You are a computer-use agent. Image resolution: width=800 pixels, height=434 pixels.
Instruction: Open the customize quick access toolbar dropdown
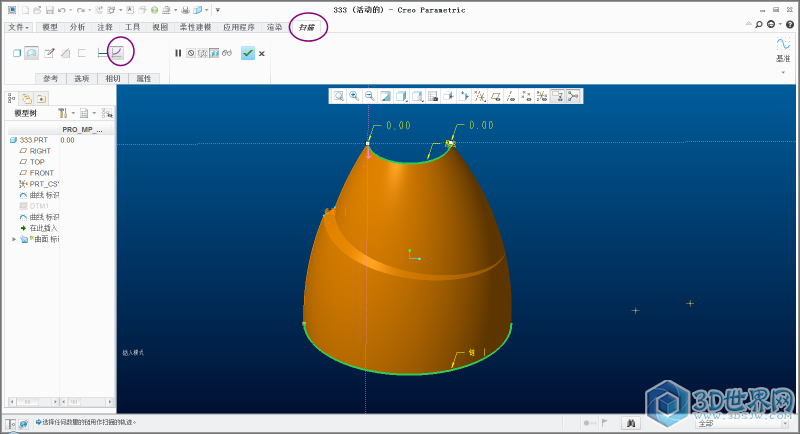click(217, 10)
